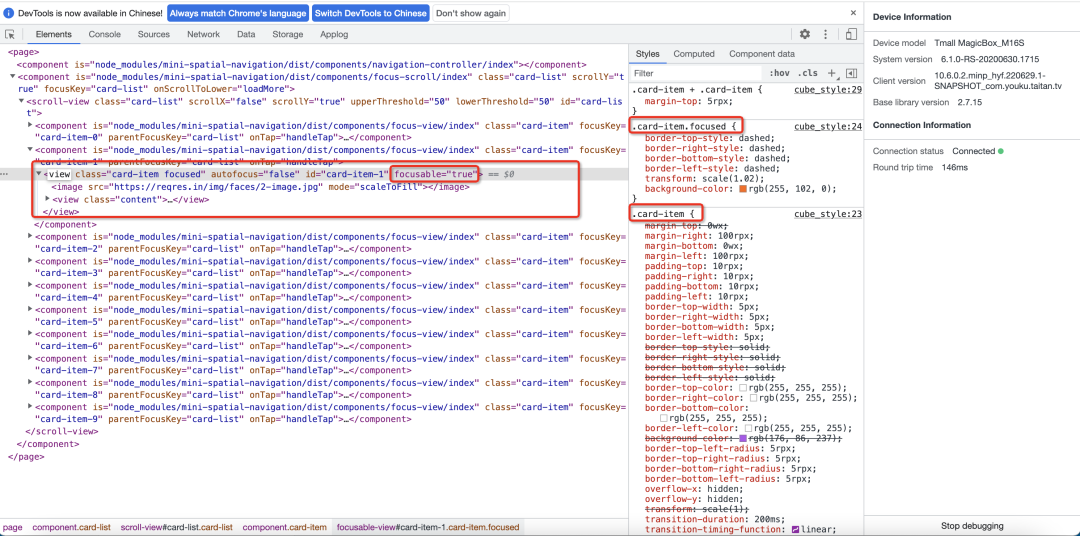Open DevTools settings gear icon
Image resolution: width=1080 pixels, height=536 pixels.
click(x=804, y=34)
